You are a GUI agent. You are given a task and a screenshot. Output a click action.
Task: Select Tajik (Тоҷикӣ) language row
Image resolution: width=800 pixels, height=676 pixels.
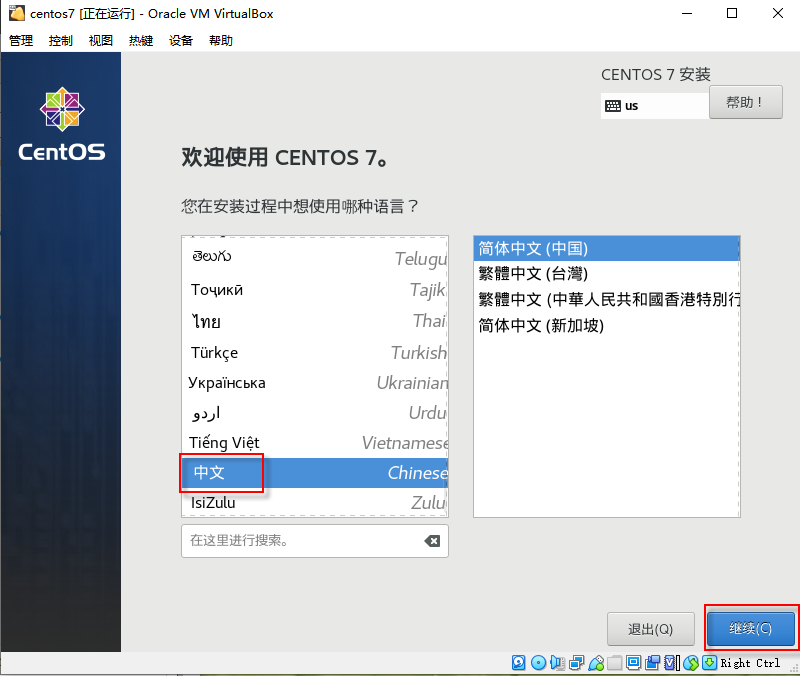[x=315, y=290]
